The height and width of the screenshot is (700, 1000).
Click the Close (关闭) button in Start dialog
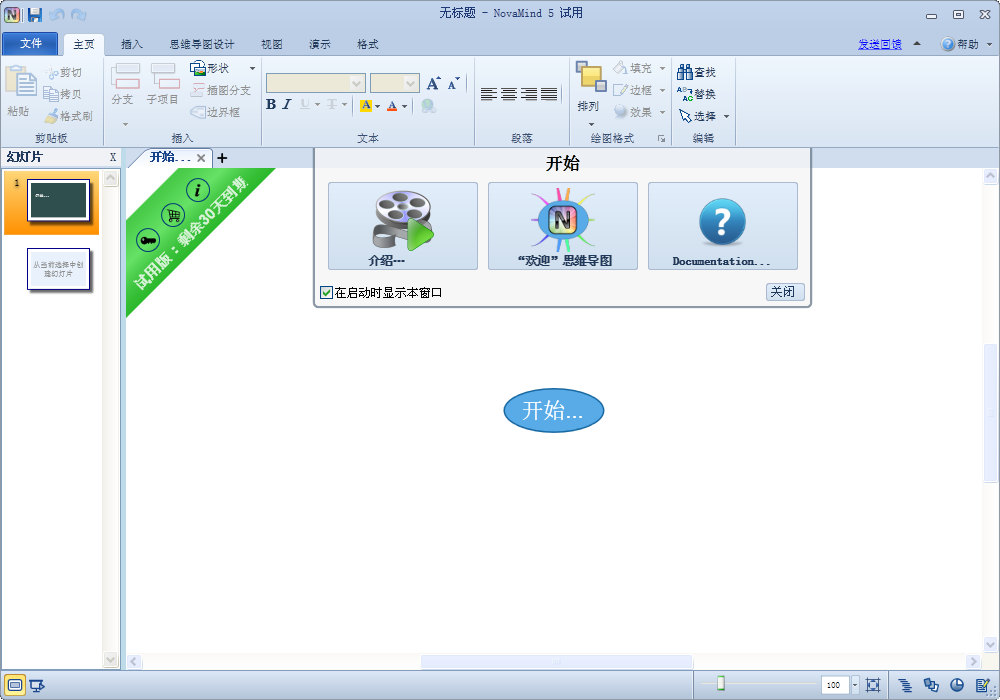click(785, 292)
